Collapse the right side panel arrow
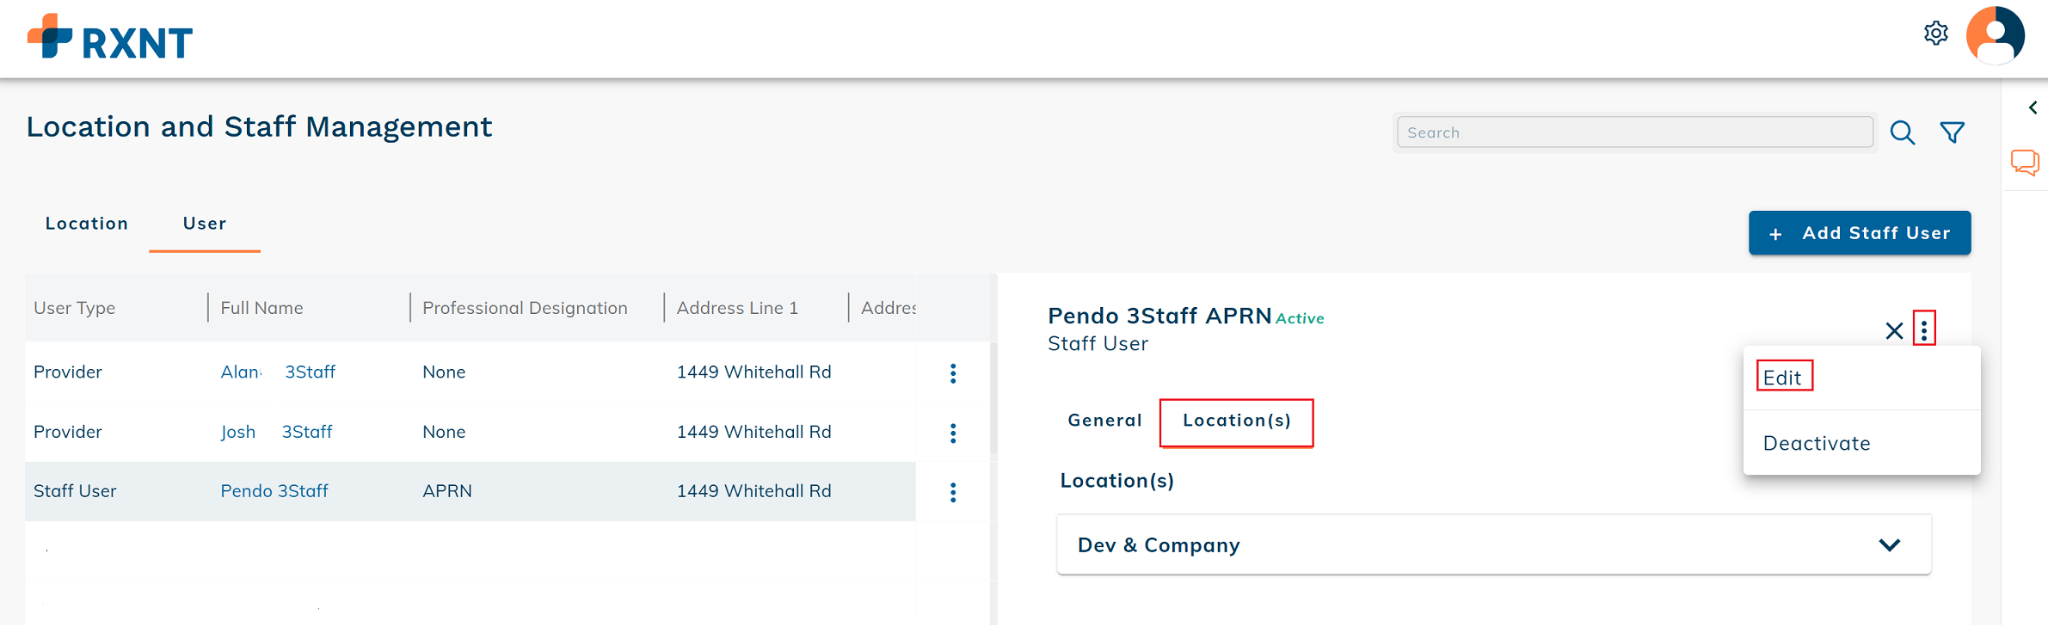2048x625 pixels. click(x=2032, y=108)
